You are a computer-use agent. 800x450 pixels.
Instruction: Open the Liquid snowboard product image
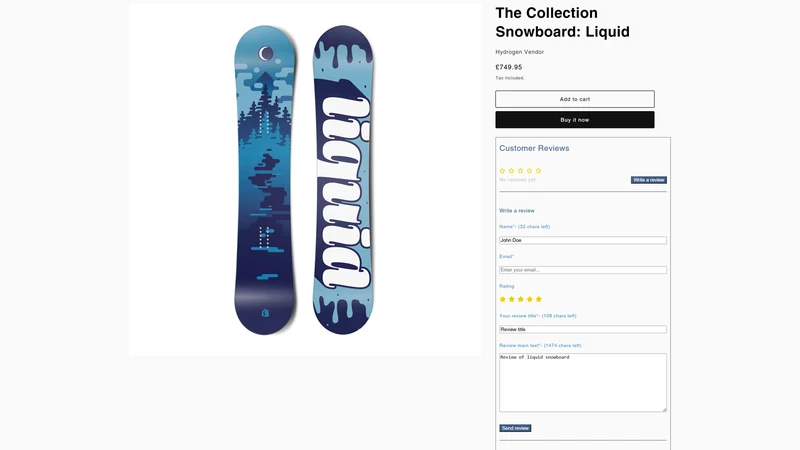point(305,180)
